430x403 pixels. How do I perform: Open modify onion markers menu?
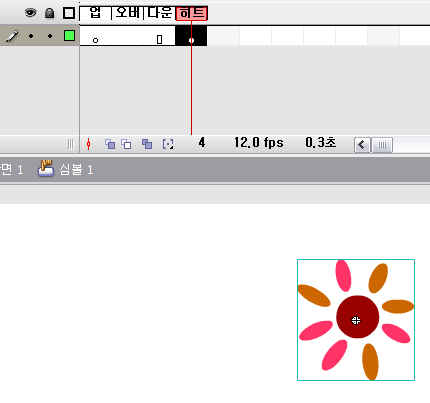168,144
